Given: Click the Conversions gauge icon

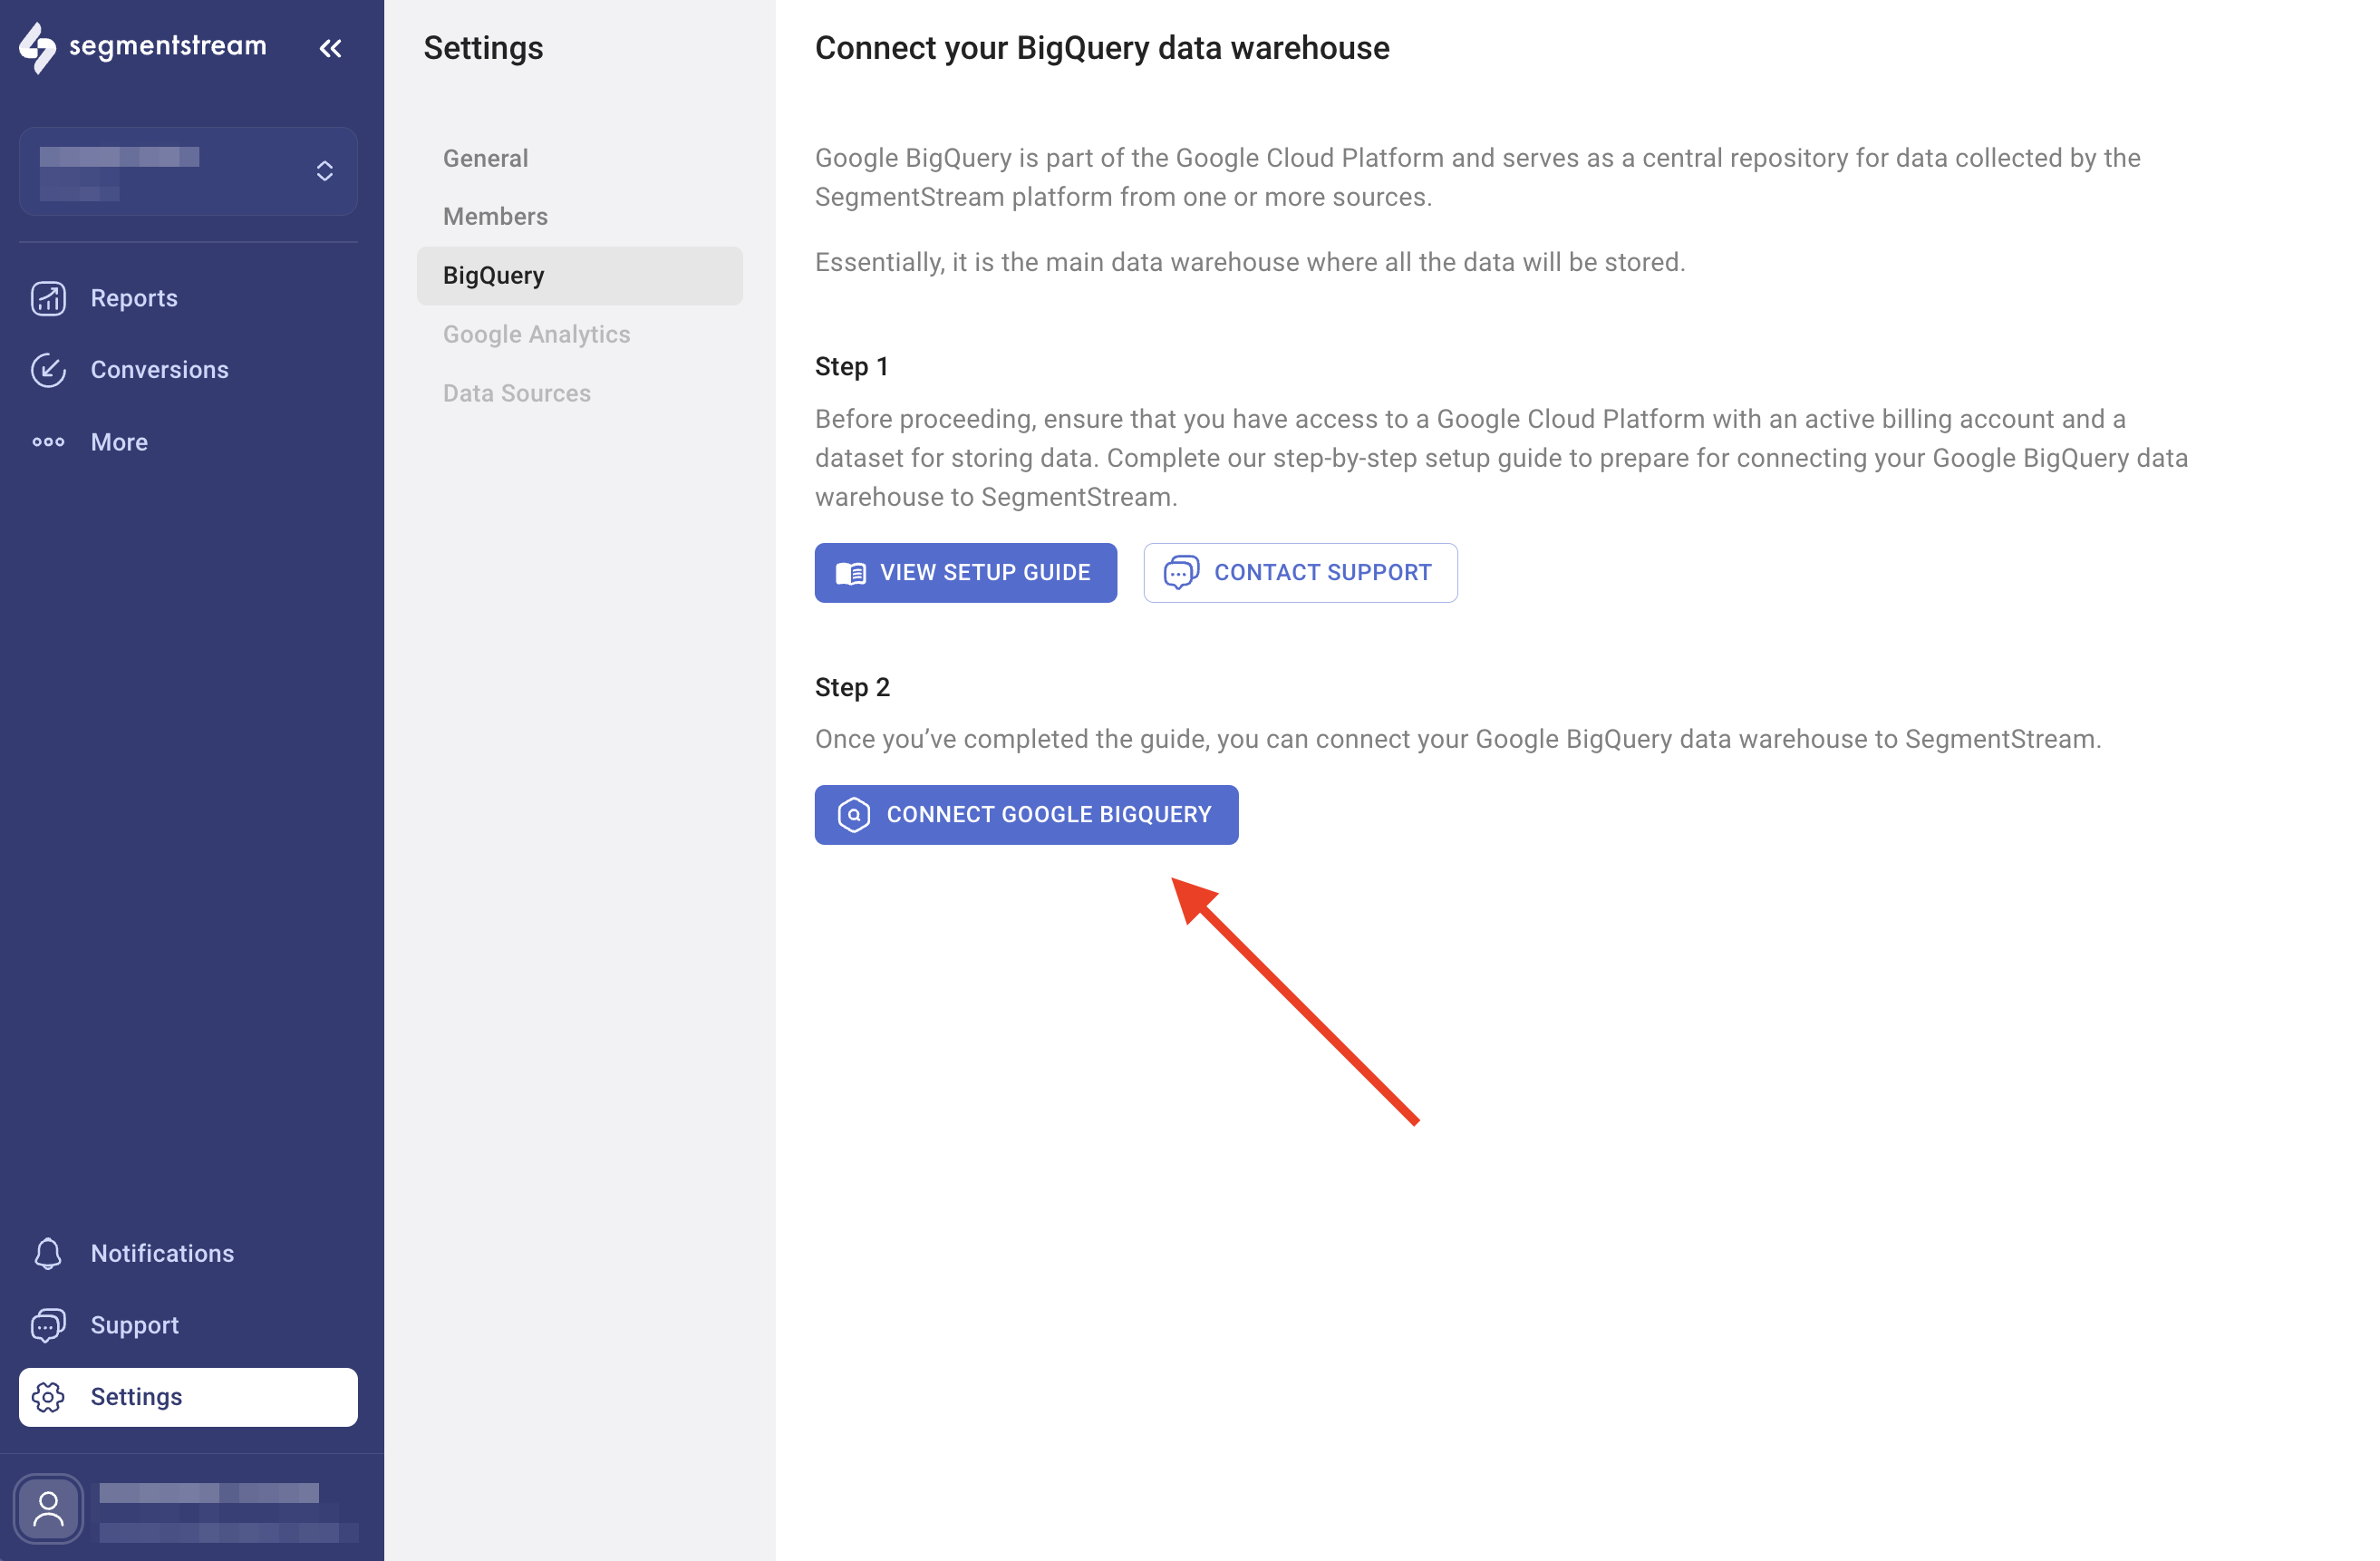Looking at the screenshot, I should [x=48, y=370].
